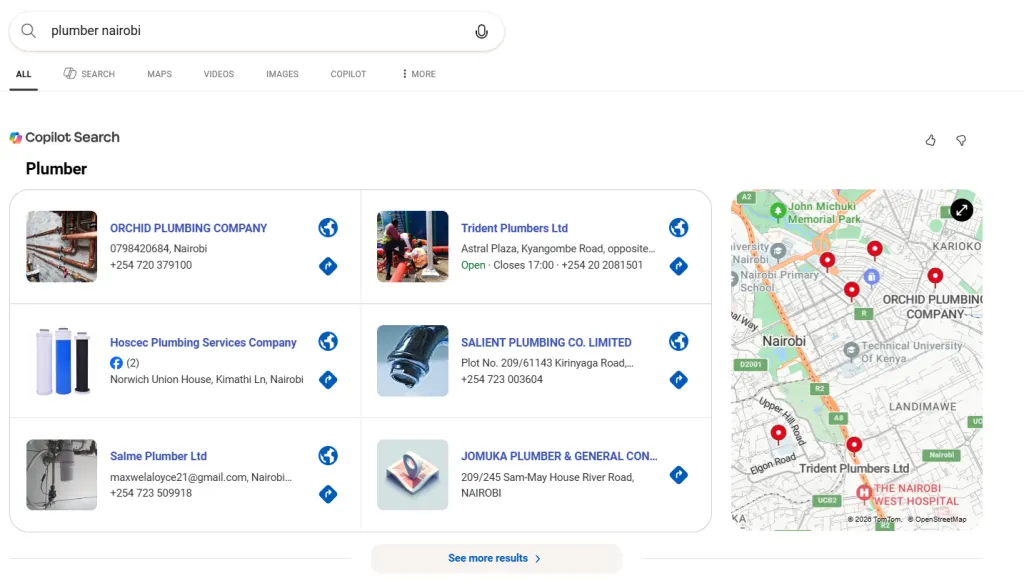Screen dimensions: 1024x581
Task: Visit Trident Plumbers Ltd website globe icon
Action: [x=679, y=227]
